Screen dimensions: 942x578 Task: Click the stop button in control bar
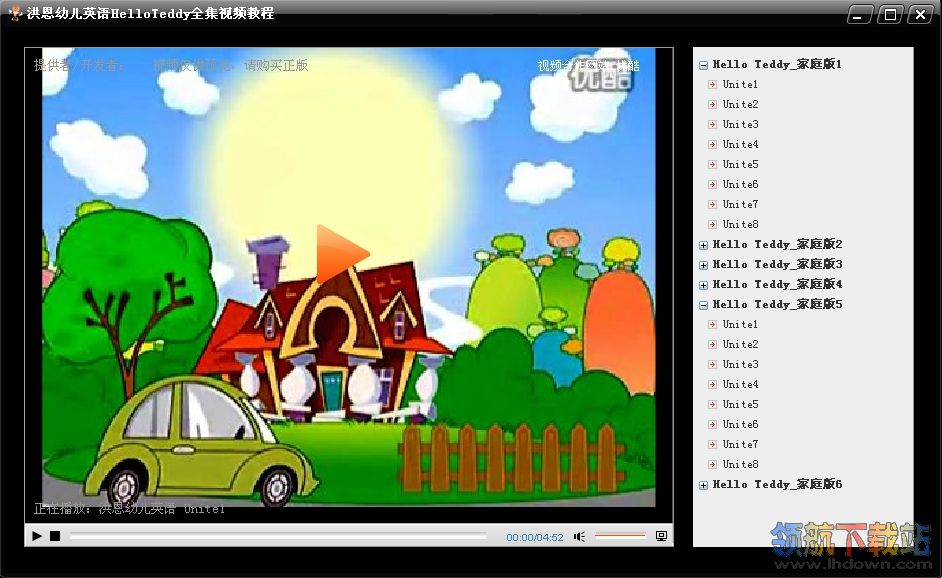[55, 536]
